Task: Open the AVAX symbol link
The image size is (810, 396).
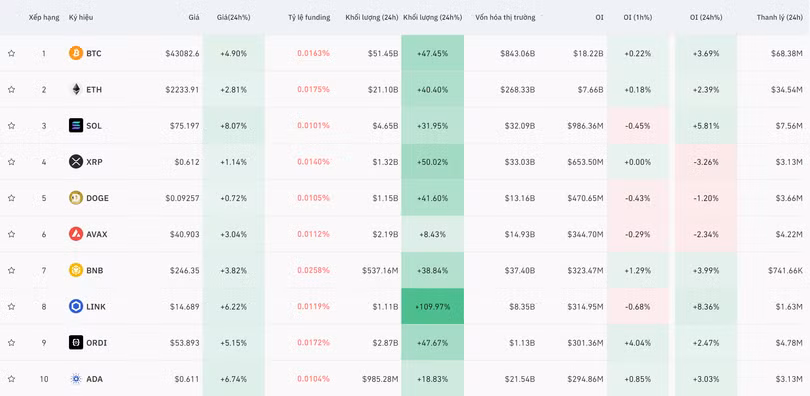Action: click(x=97, y=234)
